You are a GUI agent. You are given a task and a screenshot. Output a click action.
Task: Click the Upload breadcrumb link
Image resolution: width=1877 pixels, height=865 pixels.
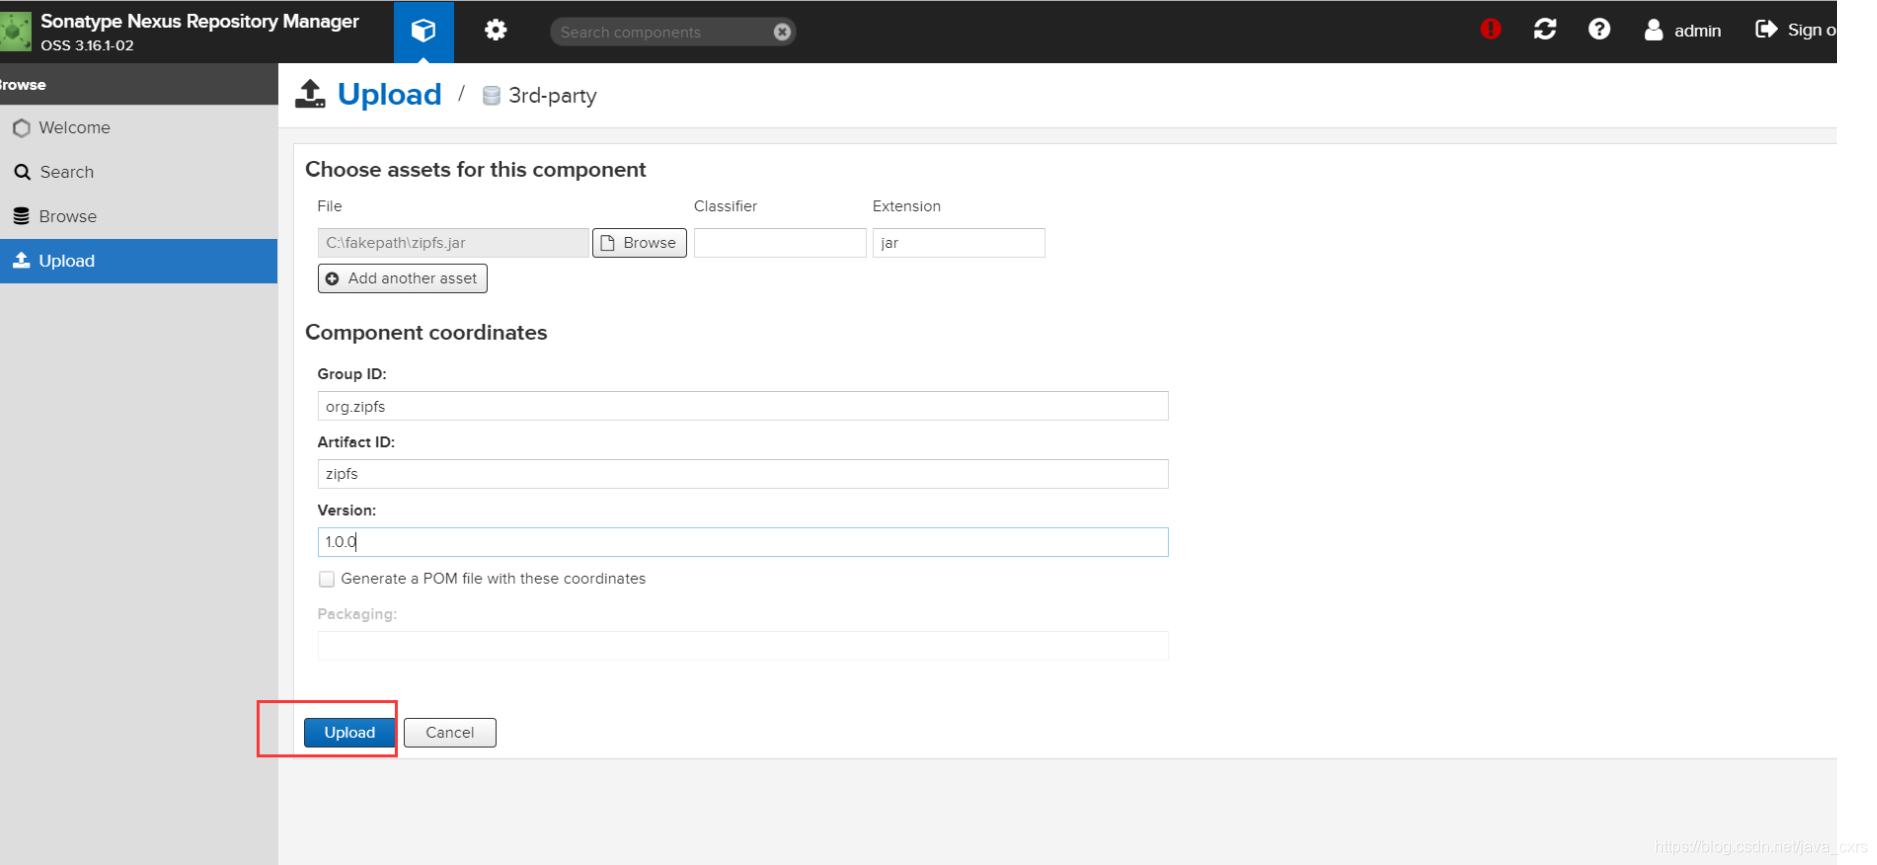pos(389,94)
